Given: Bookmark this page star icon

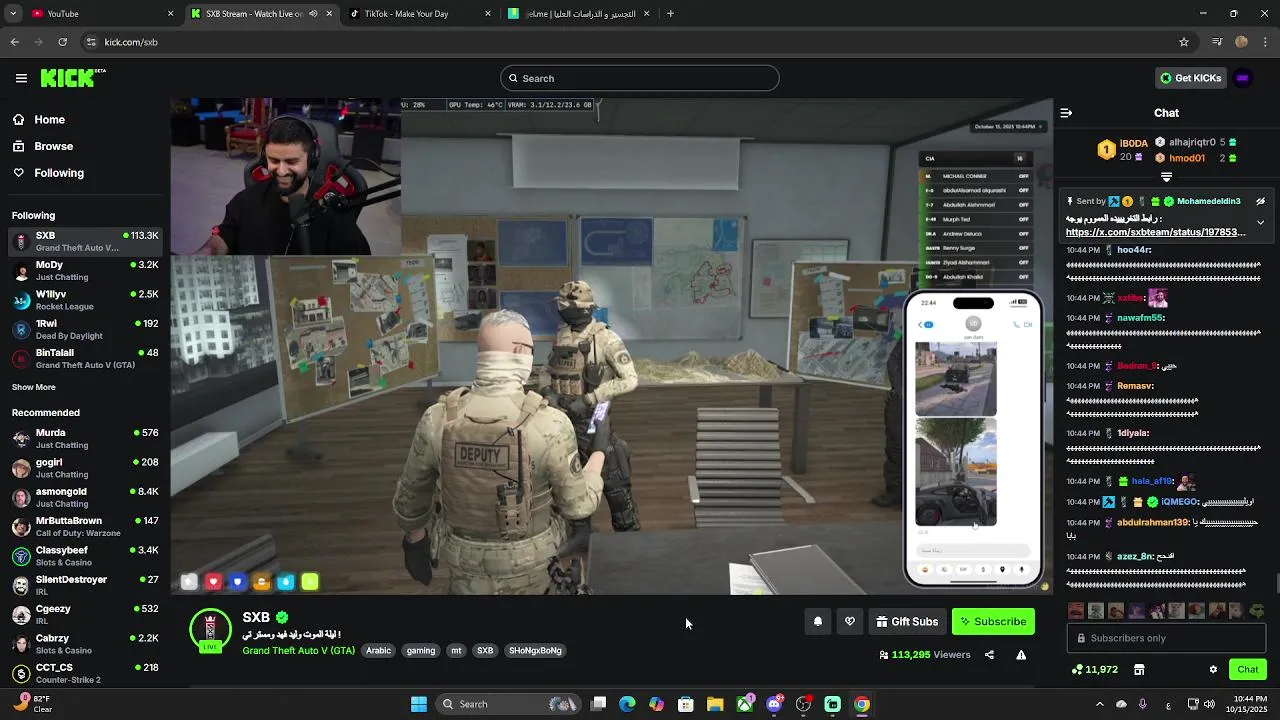Looking at the screenshot, I should (1184, 42).
